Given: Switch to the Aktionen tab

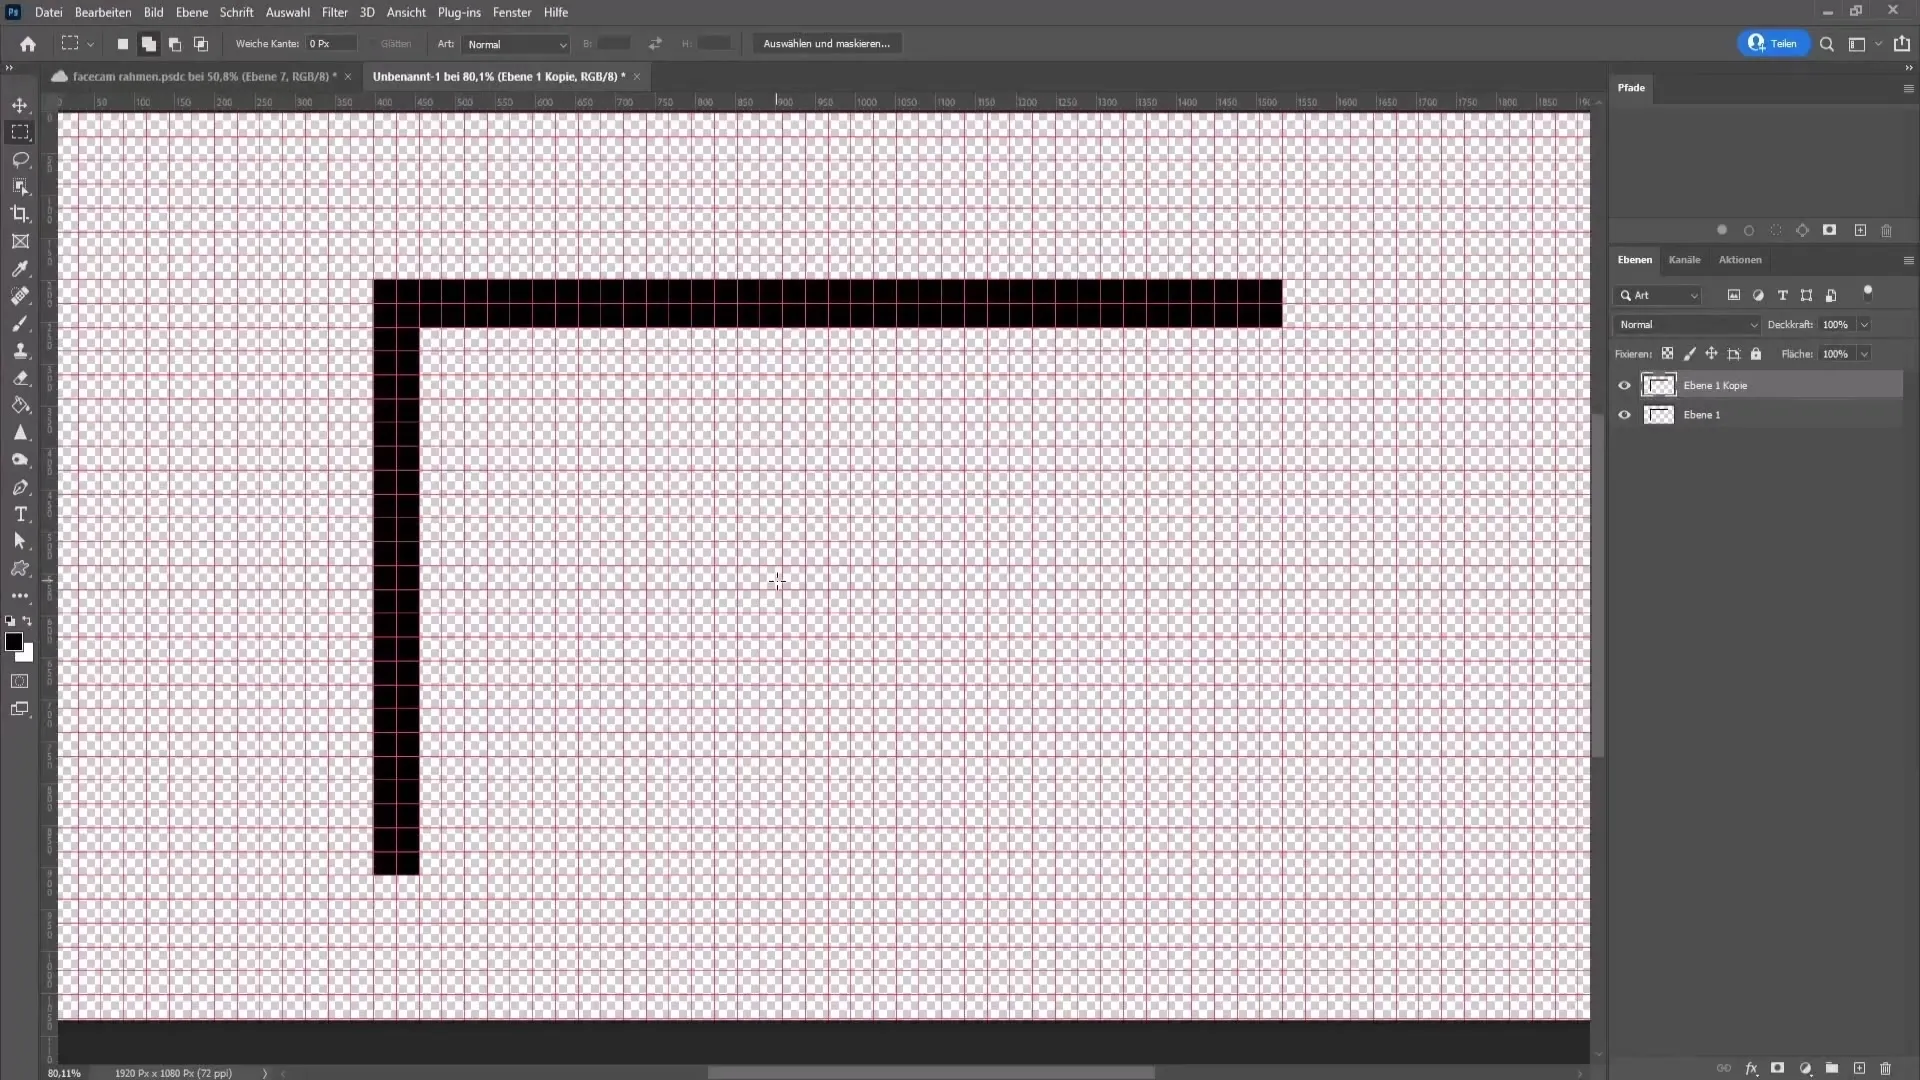Looking at the screenshot, I should tap(1741, 260).
